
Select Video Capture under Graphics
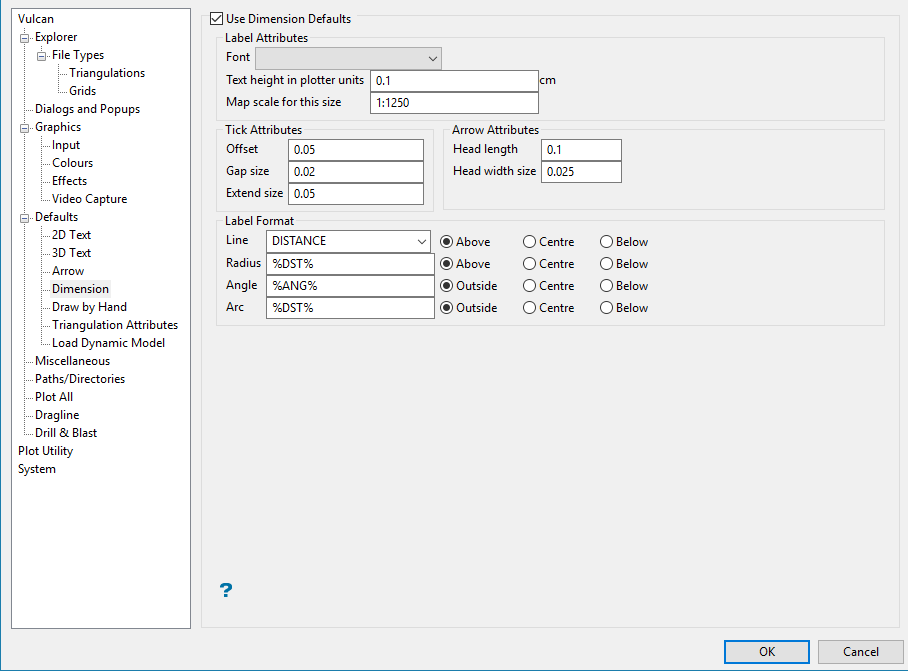(89, 199)
